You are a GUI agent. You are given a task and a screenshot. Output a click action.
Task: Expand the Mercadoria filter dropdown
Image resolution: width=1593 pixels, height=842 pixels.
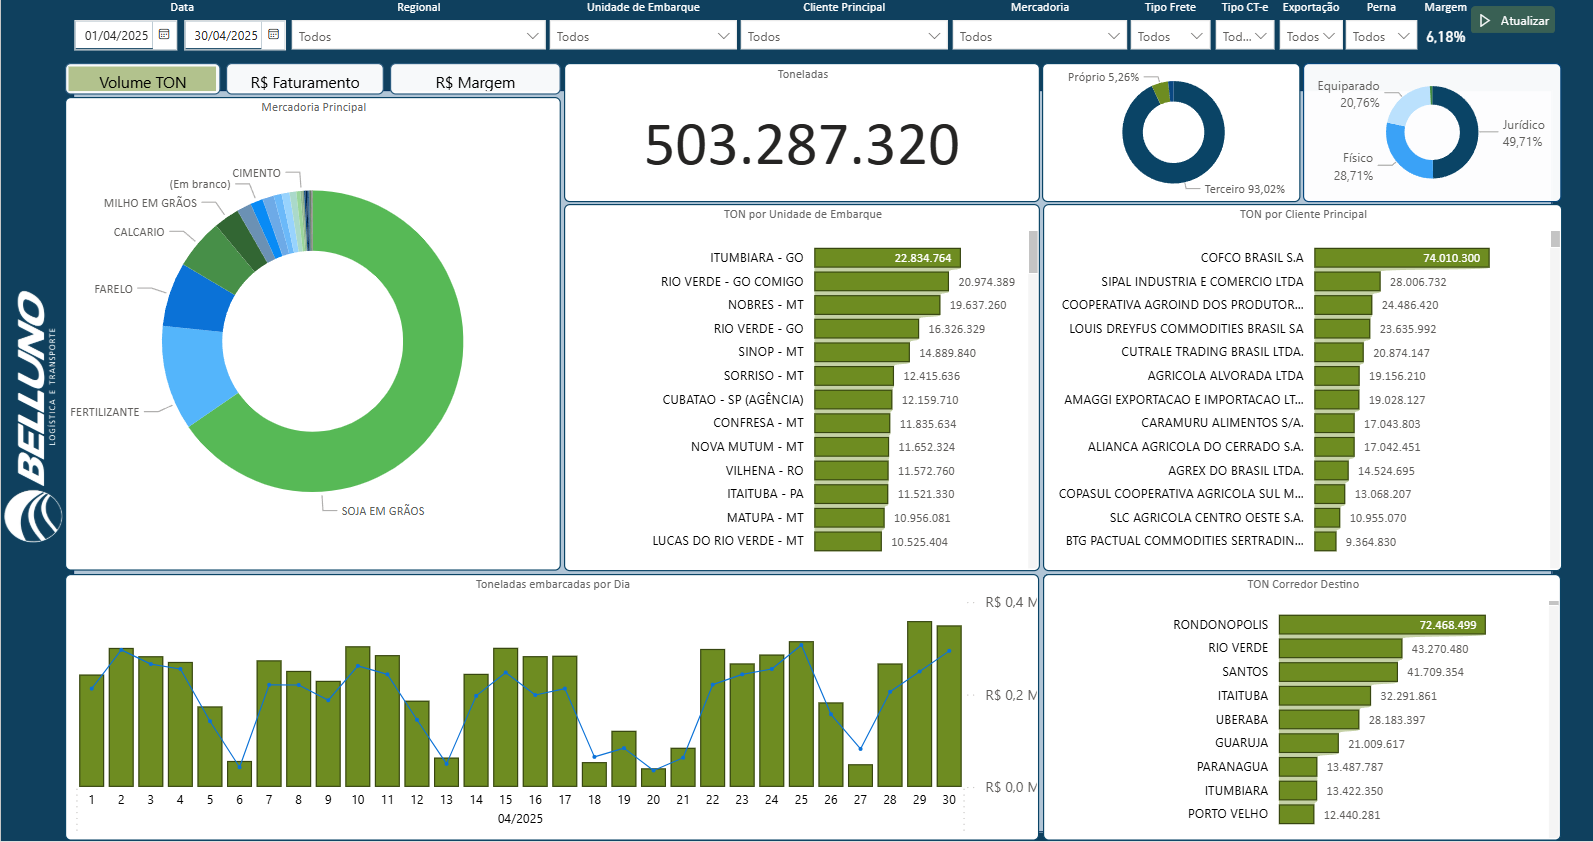(x=1040, y=36)
